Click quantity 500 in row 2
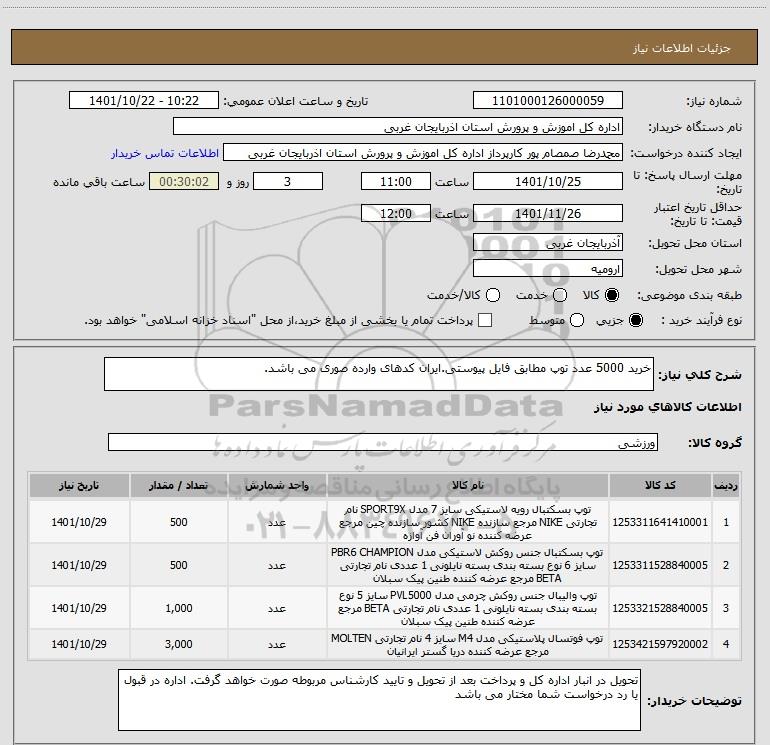This screenshot has width=770, height=745. (x=178, y=565)
